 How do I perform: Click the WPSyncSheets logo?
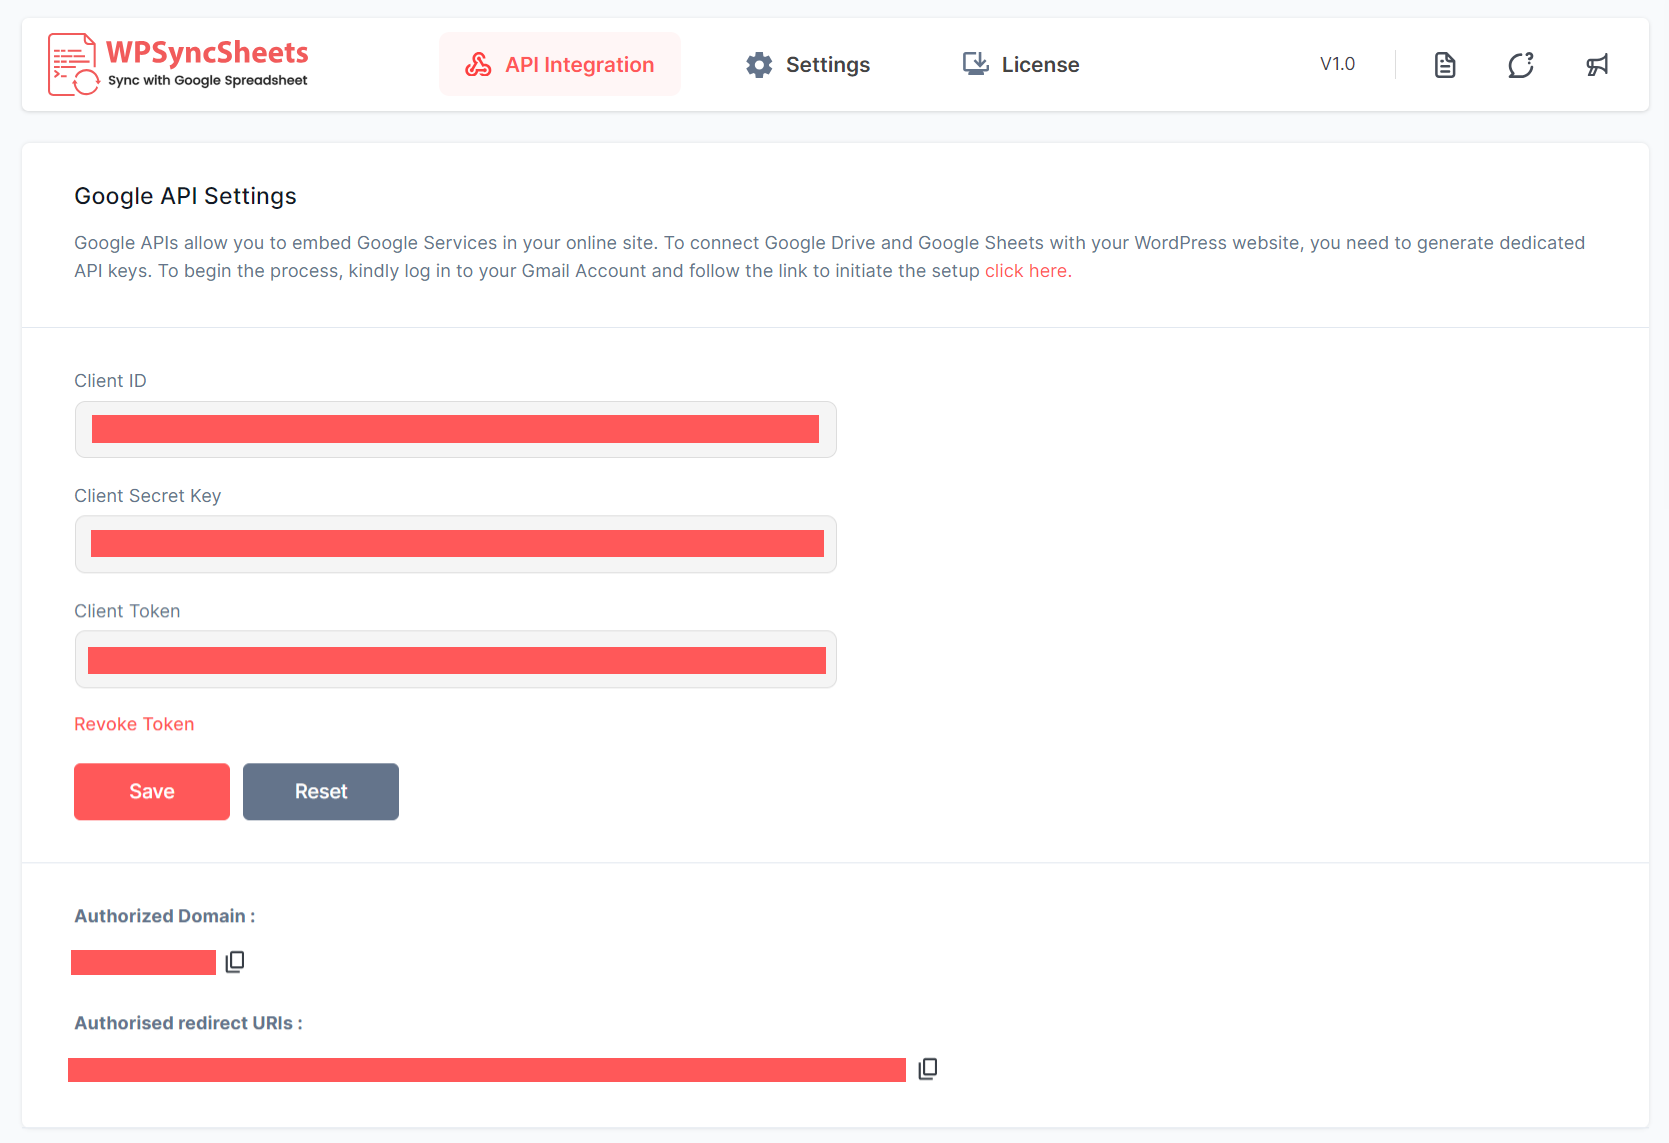(x=178, y=64)
